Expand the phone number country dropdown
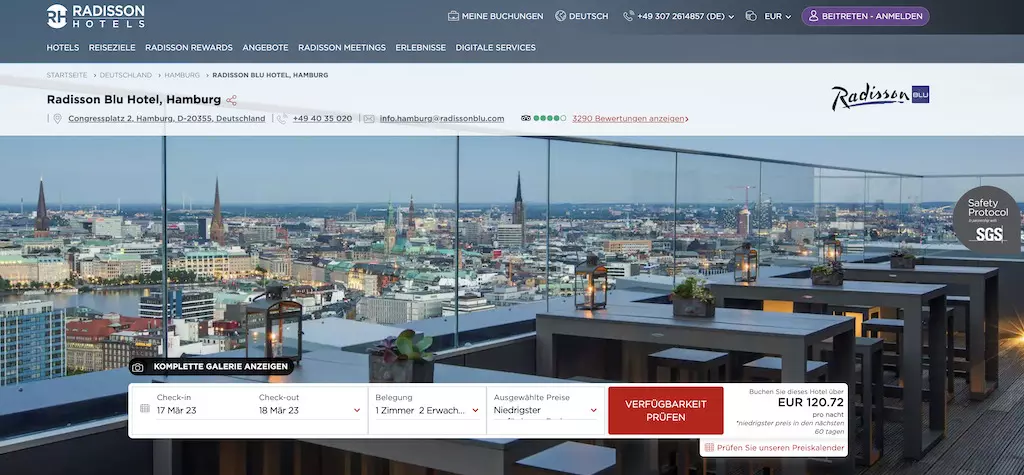Viewport: 1024px width, 475px height. coord(731,17)
